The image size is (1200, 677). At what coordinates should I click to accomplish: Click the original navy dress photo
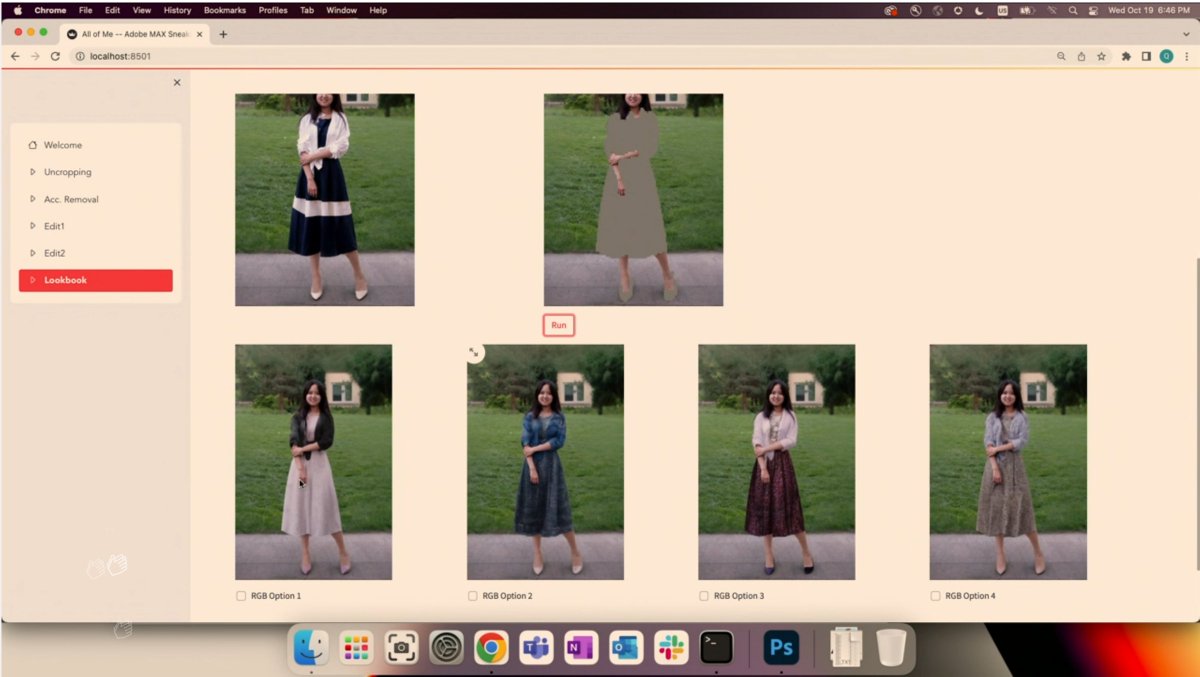(325, 200)
